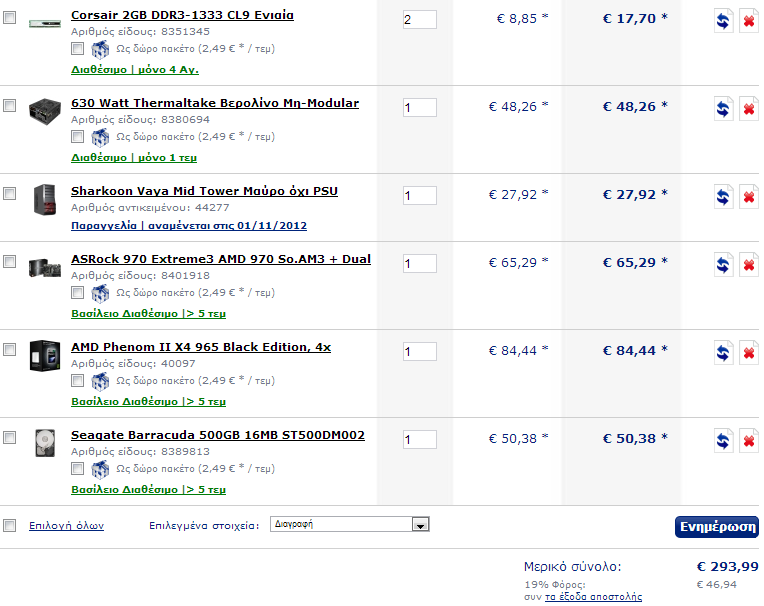This screenshot has height=606, width=764.
Task: Click AMD Phenom 'Βασίλειο Διαθέσιμο |> 5 τεμ' link
Action: 149,402
